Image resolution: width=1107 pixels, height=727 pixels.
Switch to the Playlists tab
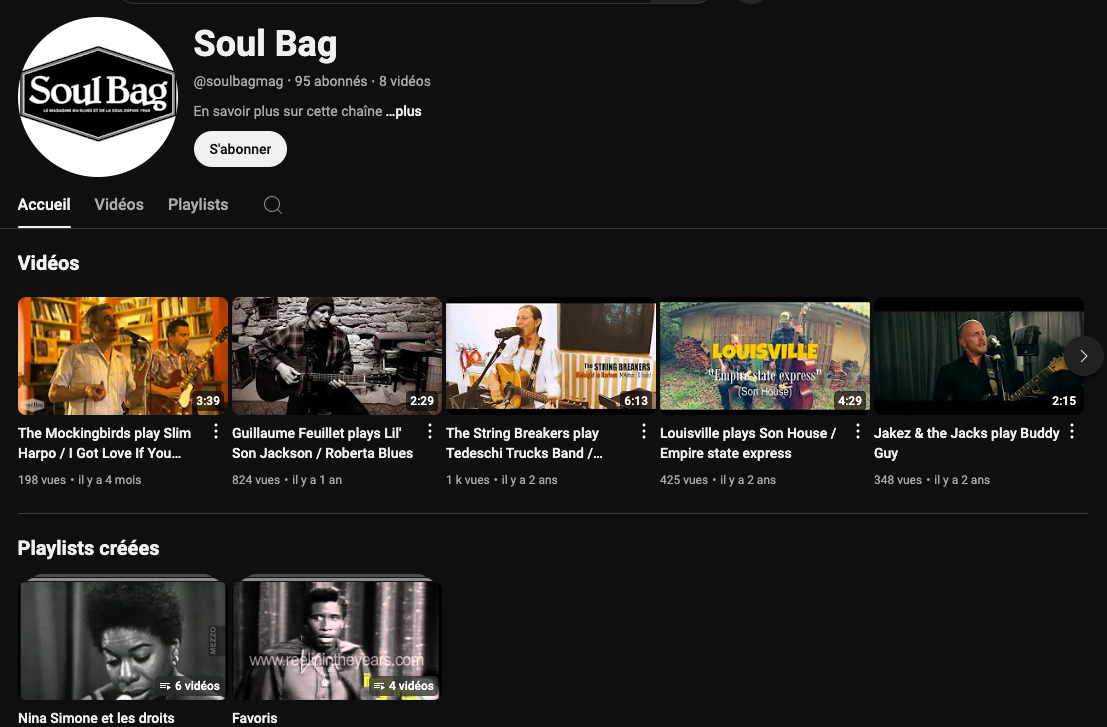pos(198,205)
